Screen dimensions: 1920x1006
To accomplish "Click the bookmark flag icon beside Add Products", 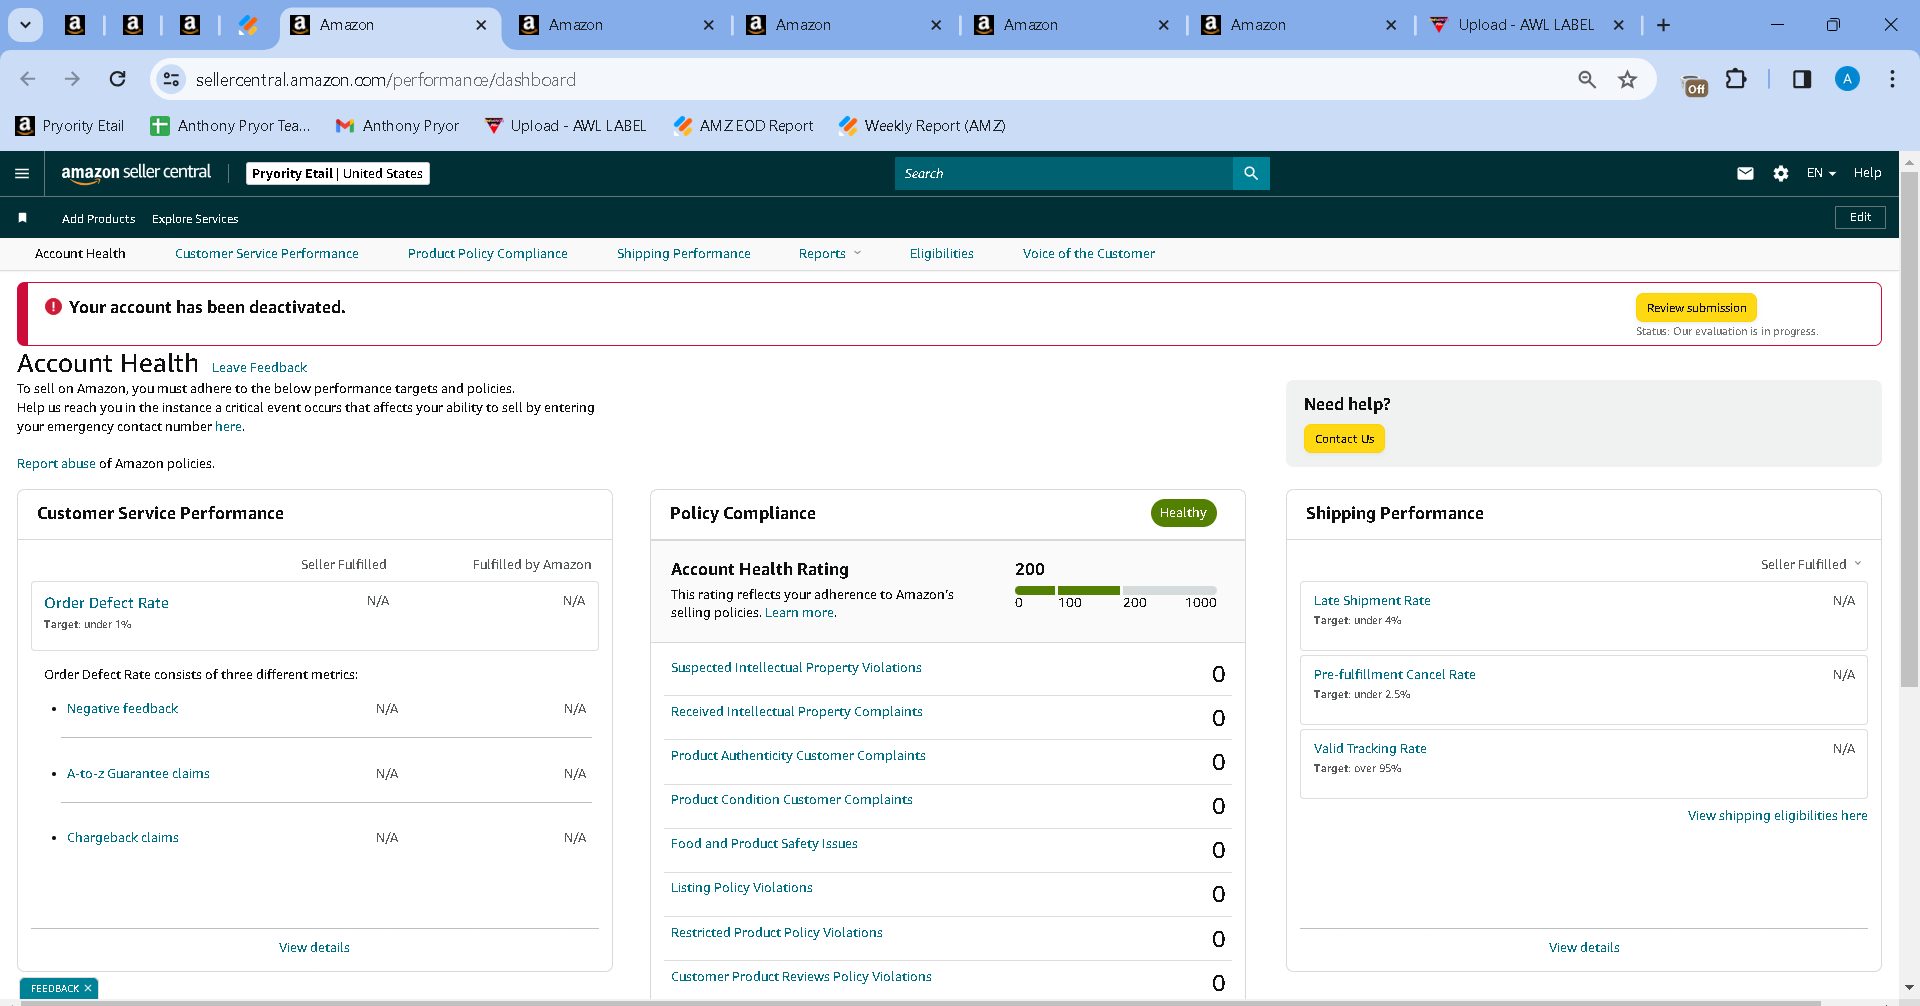I will point(22,217).
